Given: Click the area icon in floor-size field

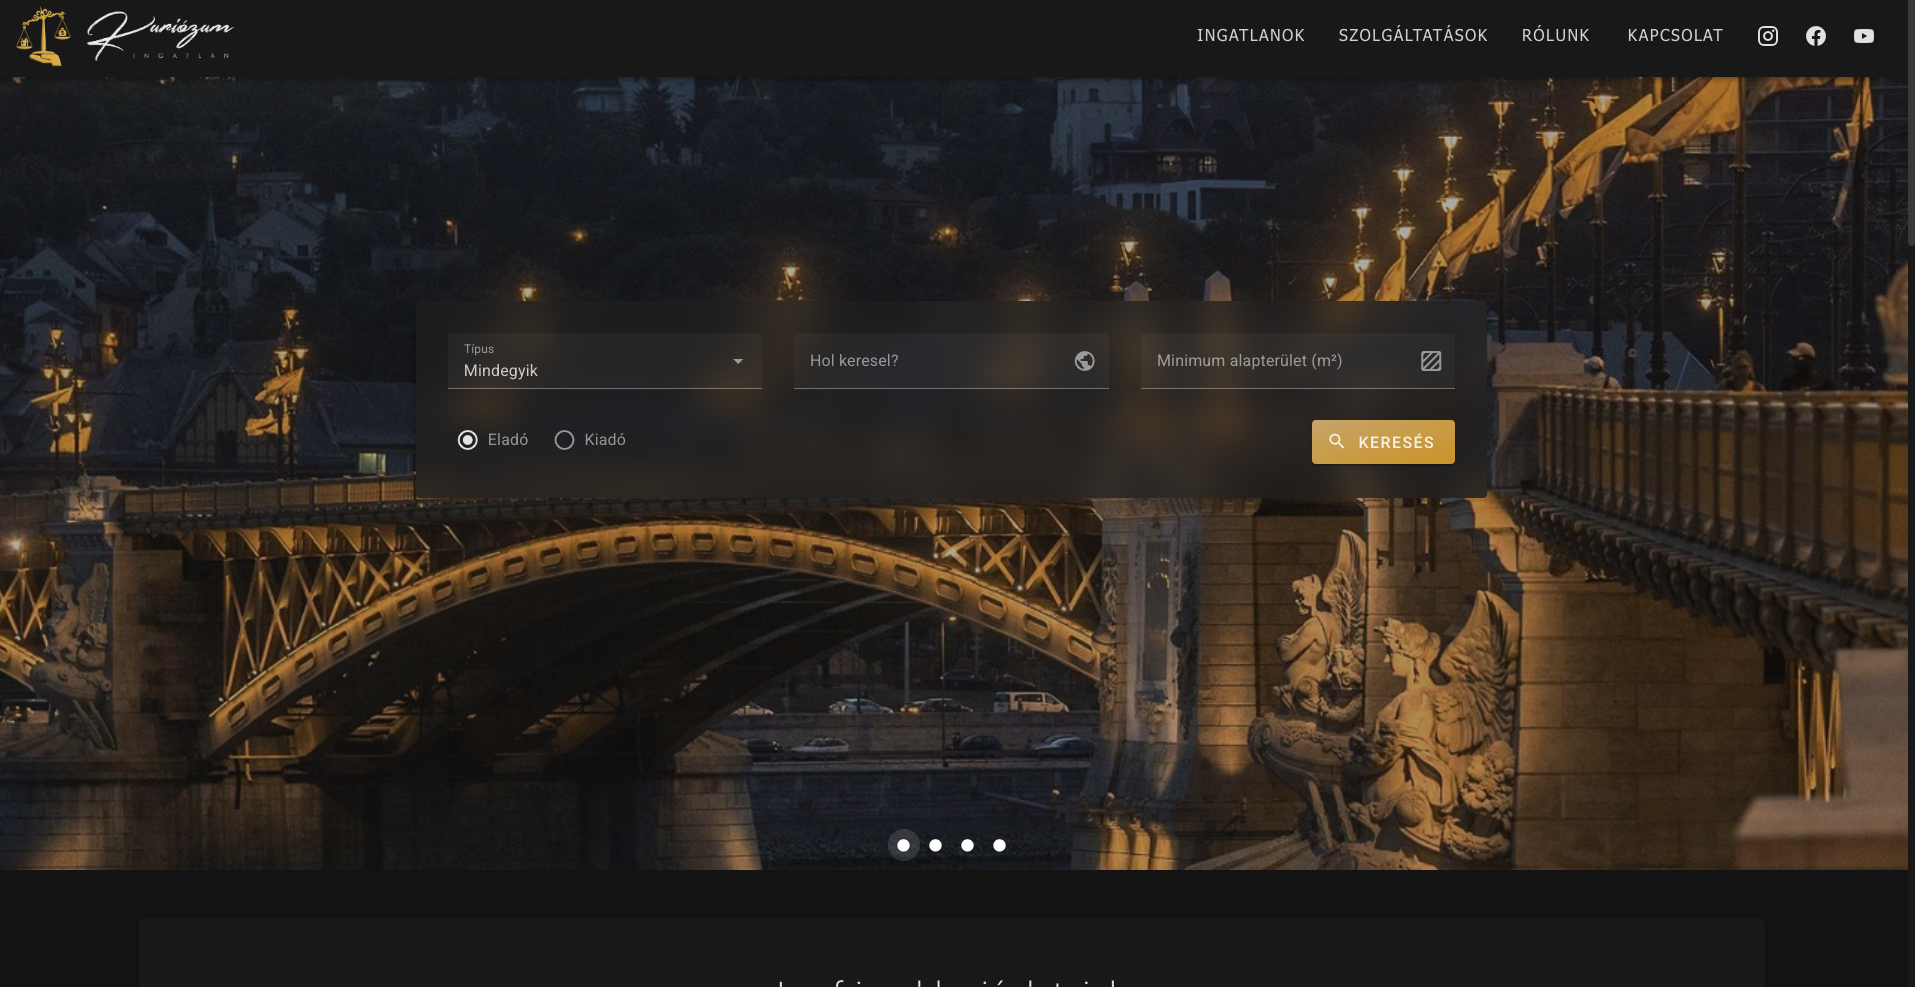Looking at the screenshot, I should point(1430,361).
